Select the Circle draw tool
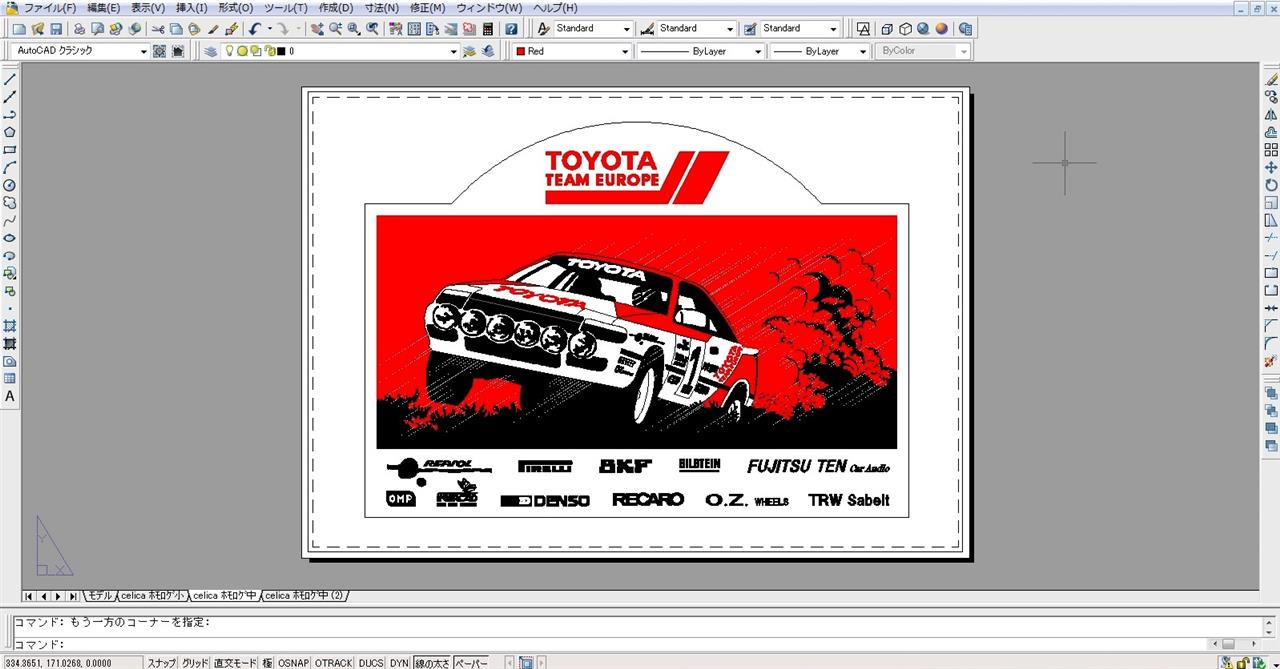The height and width of the screenshot is (669, 1280). [10, 185]
